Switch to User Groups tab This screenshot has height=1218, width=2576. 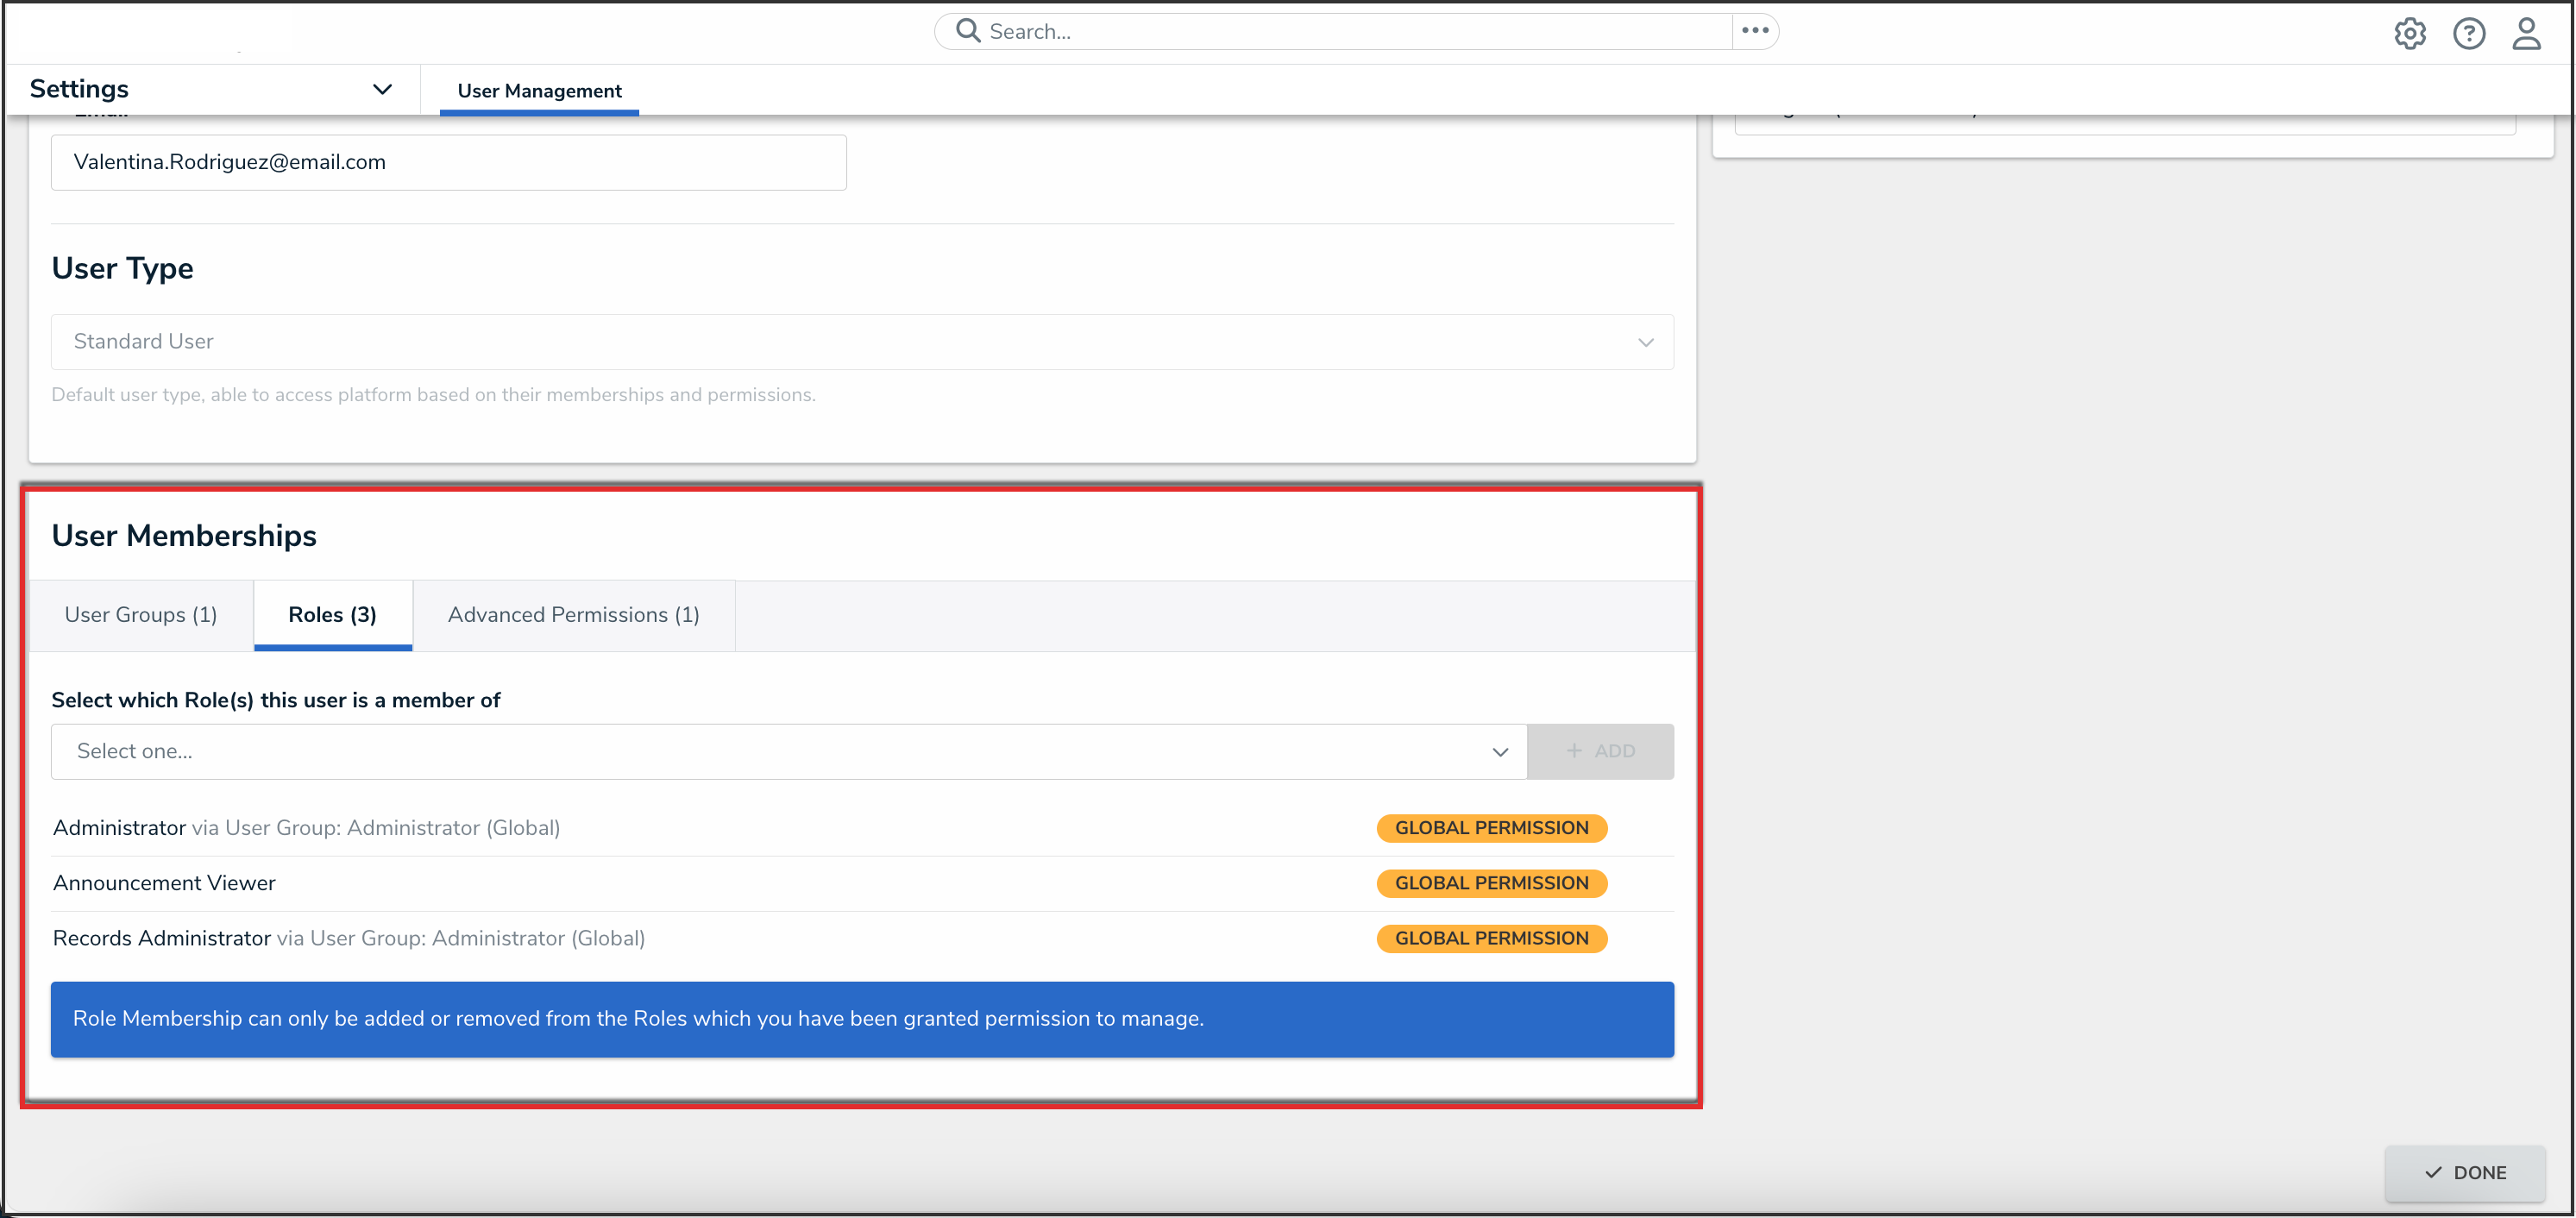pyautogui.click(x=141, y=615)
